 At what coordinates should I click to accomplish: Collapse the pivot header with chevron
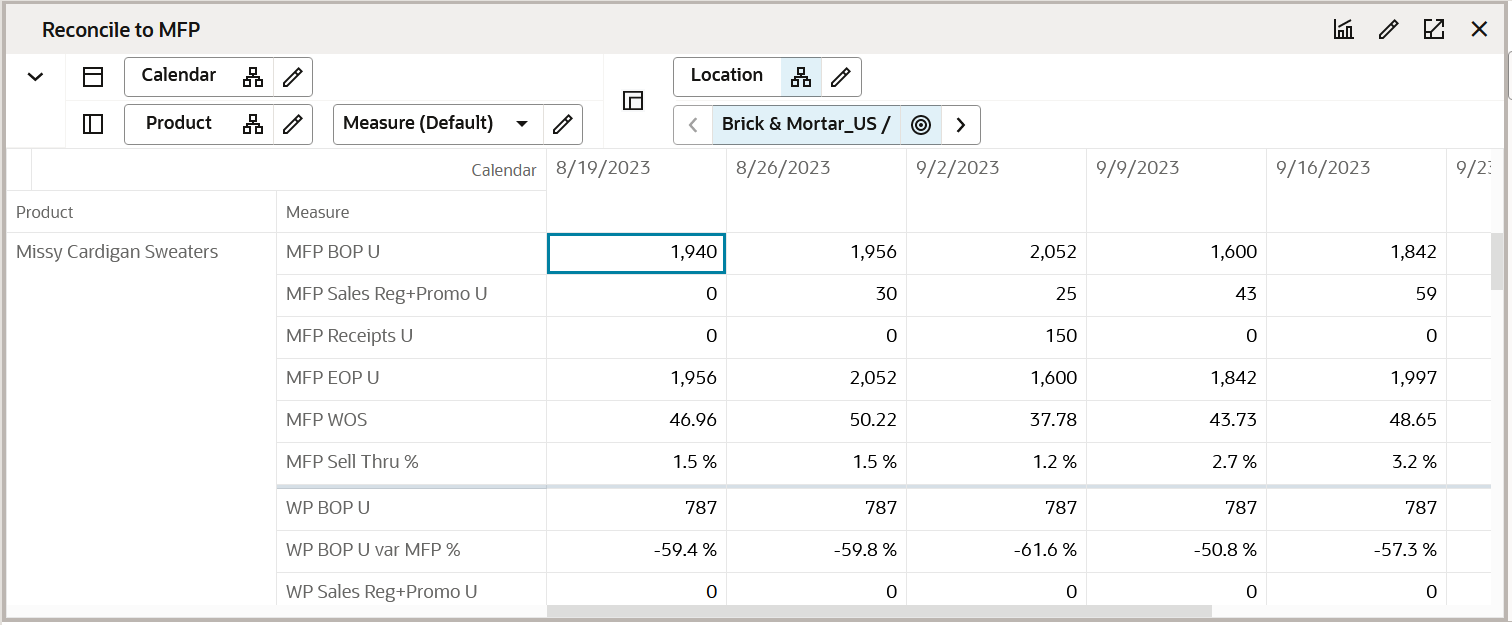[x=35, y=77]
